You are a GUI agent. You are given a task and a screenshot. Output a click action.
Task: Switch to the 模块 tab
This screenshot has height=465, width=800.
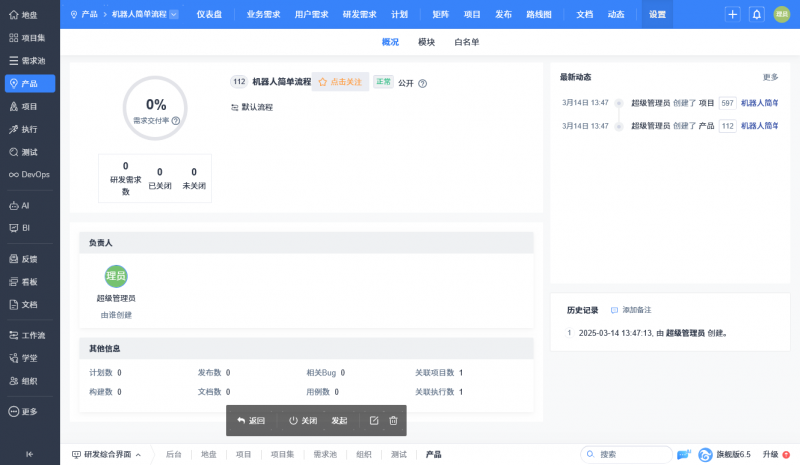point(426,42)
